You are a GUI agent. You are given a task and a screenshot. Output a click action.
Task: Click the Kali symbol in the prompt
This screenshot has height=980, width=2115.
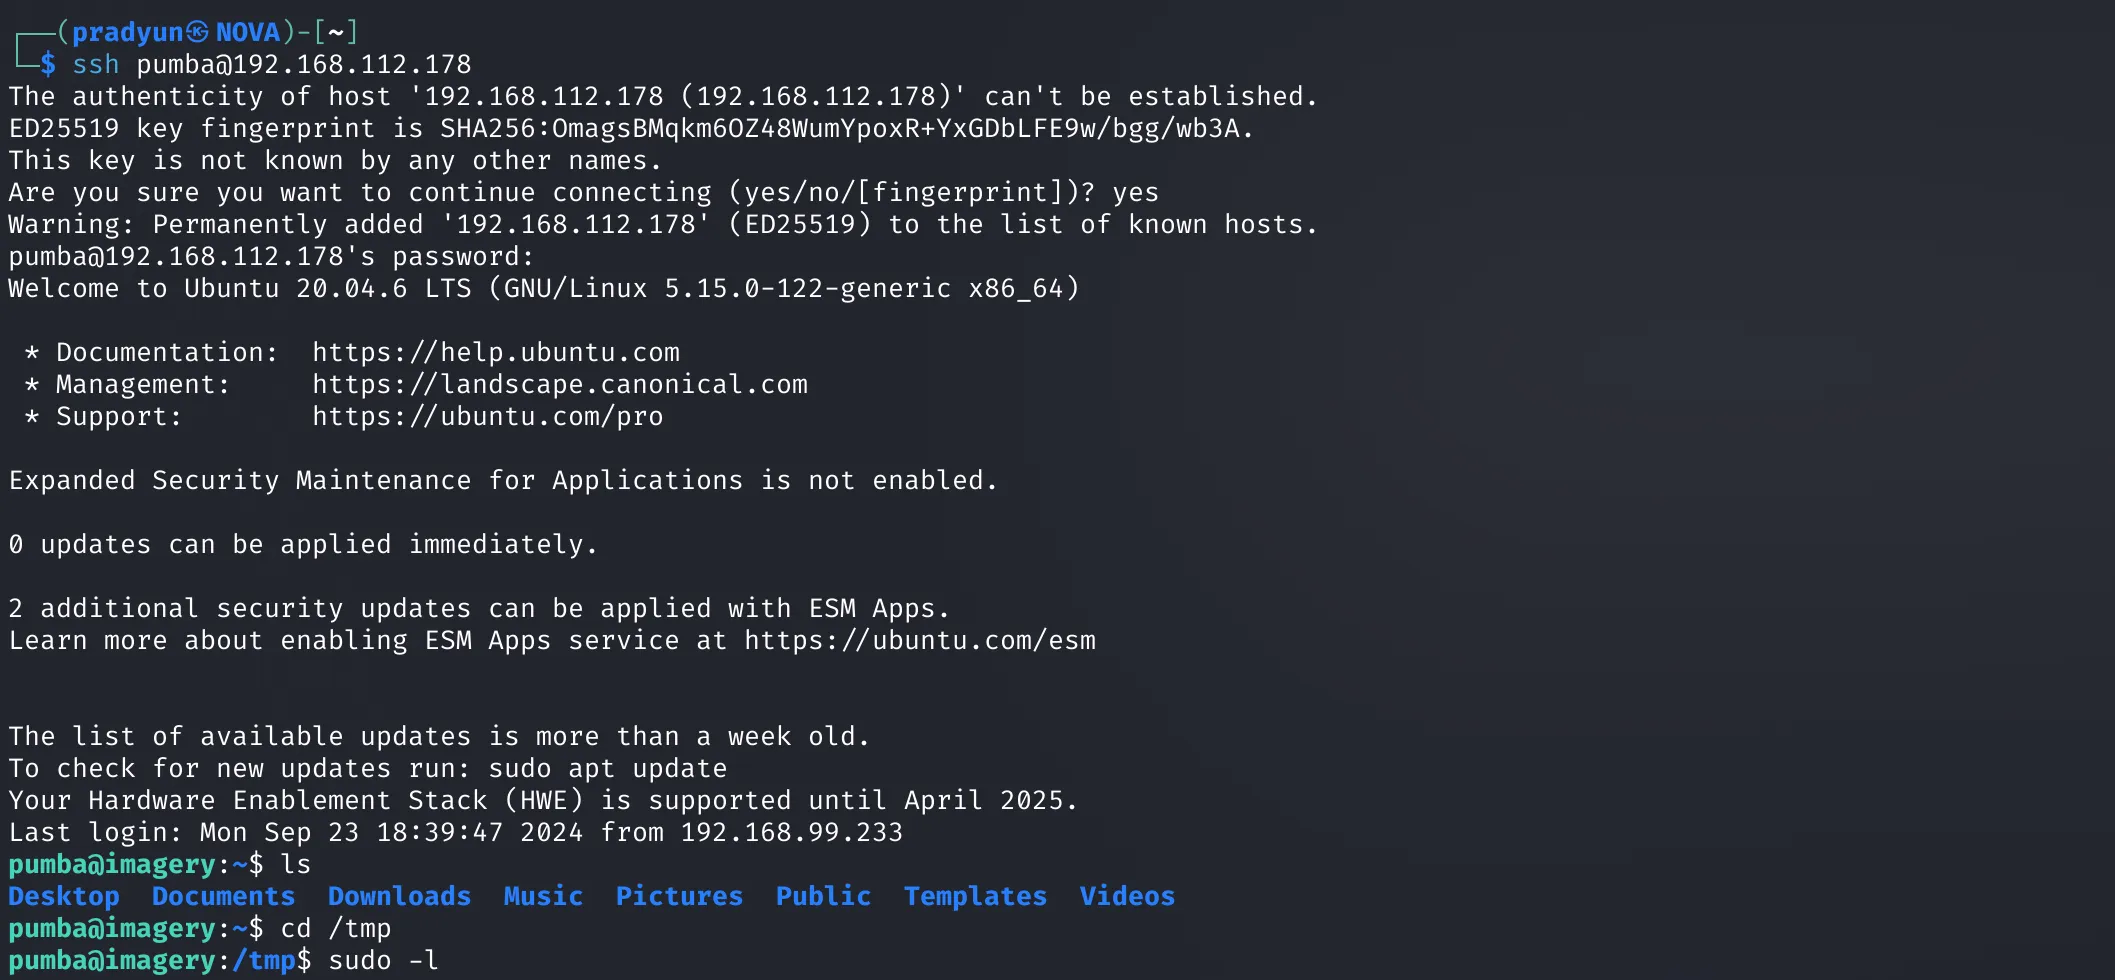[x=198, y=32]
